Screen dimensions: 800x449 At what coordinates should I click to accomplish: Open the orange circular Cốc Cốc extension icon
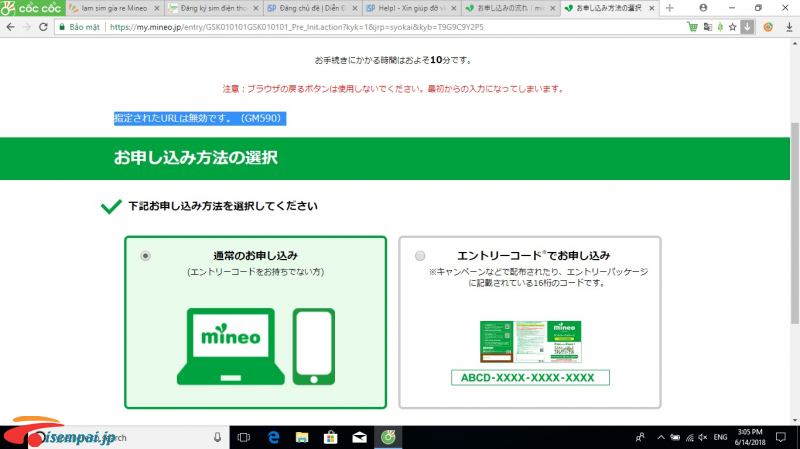[768, 27]
